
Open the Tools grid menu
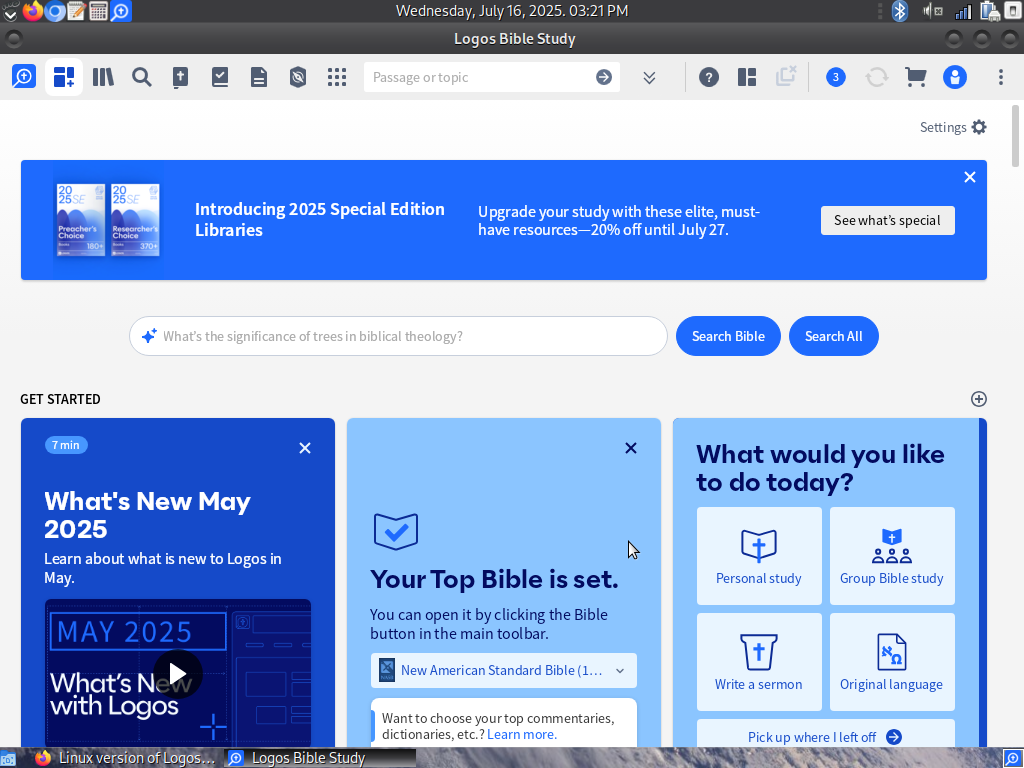coord(337,77)
